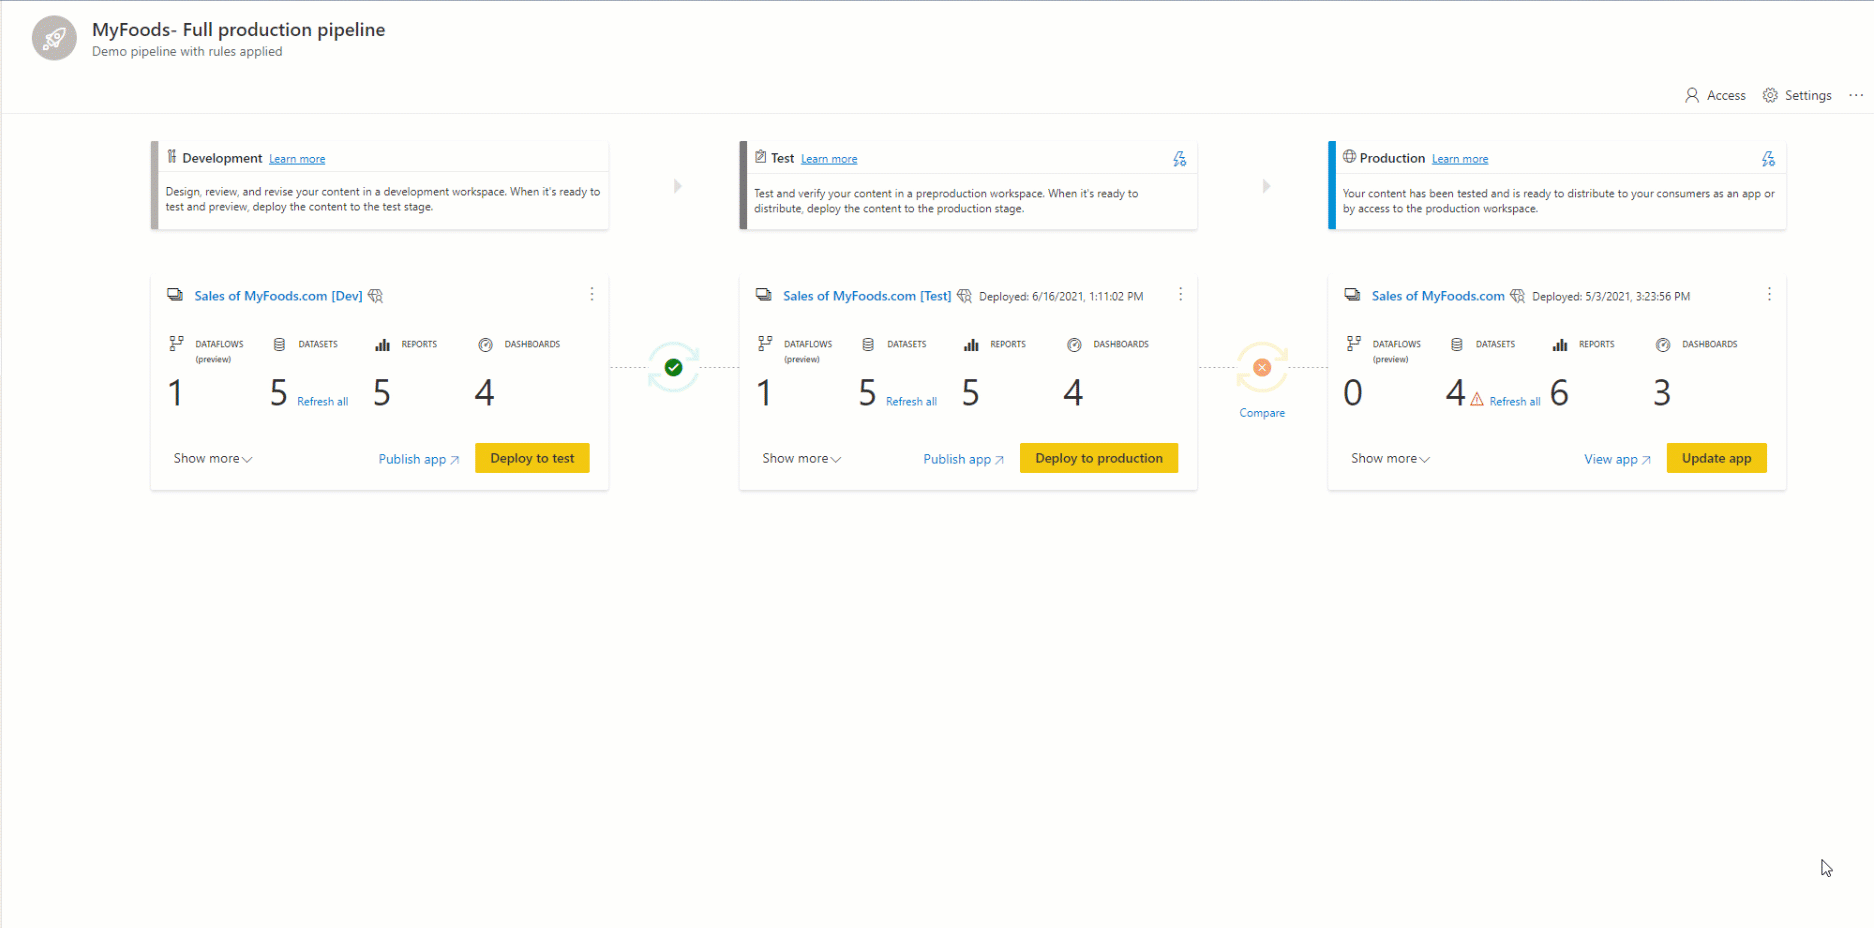
Task: Click the Premium diamond icon next to Sales of MyFoods.com [Test]
Action: coord(964,296)
